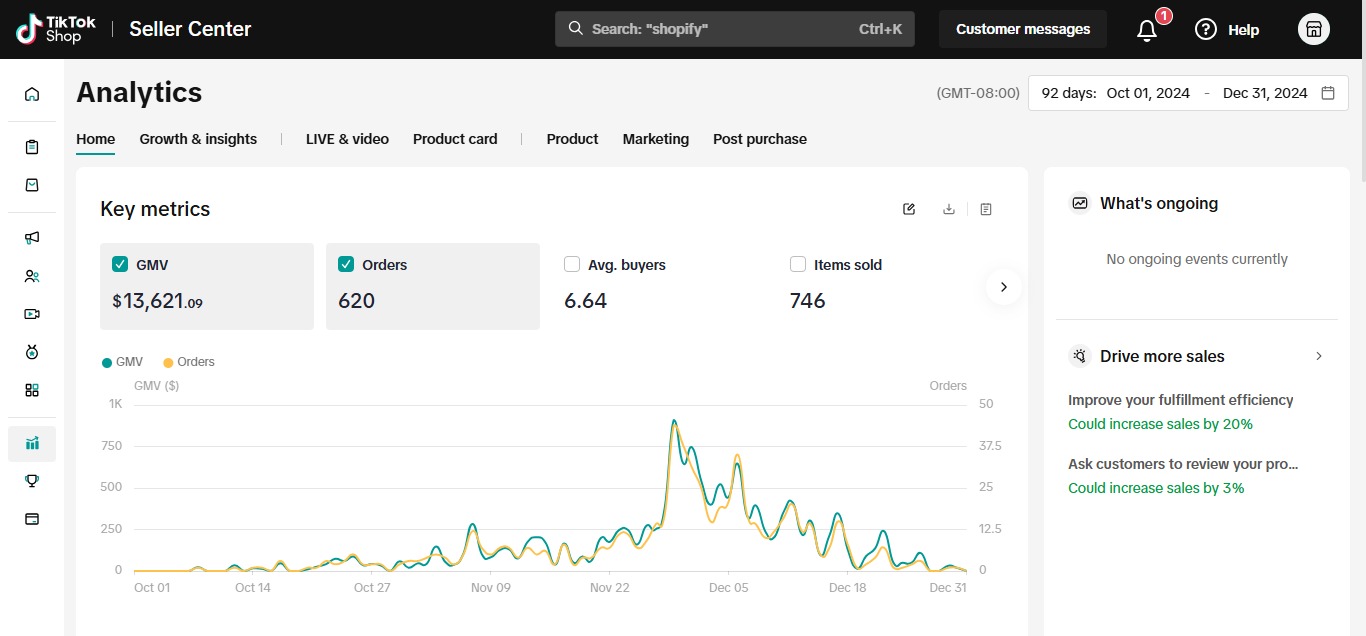The width and height of the screenshot is (1366, 636).
Task: Click the calendar icon in date range
Action: 1328,93
